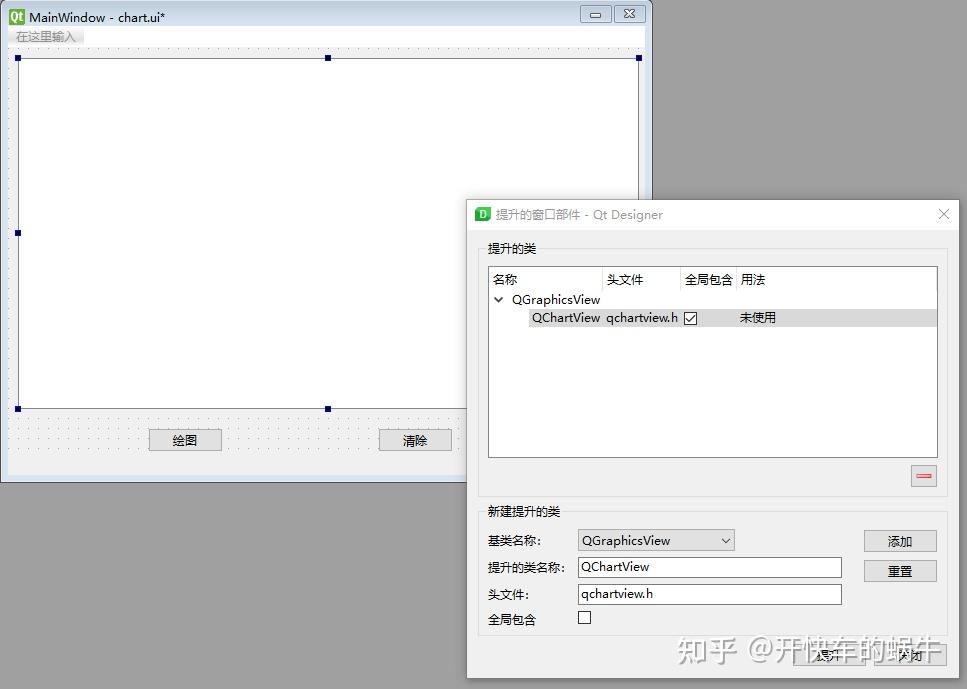Click the green Designer icon on the dialog title bar

[483, 214]
